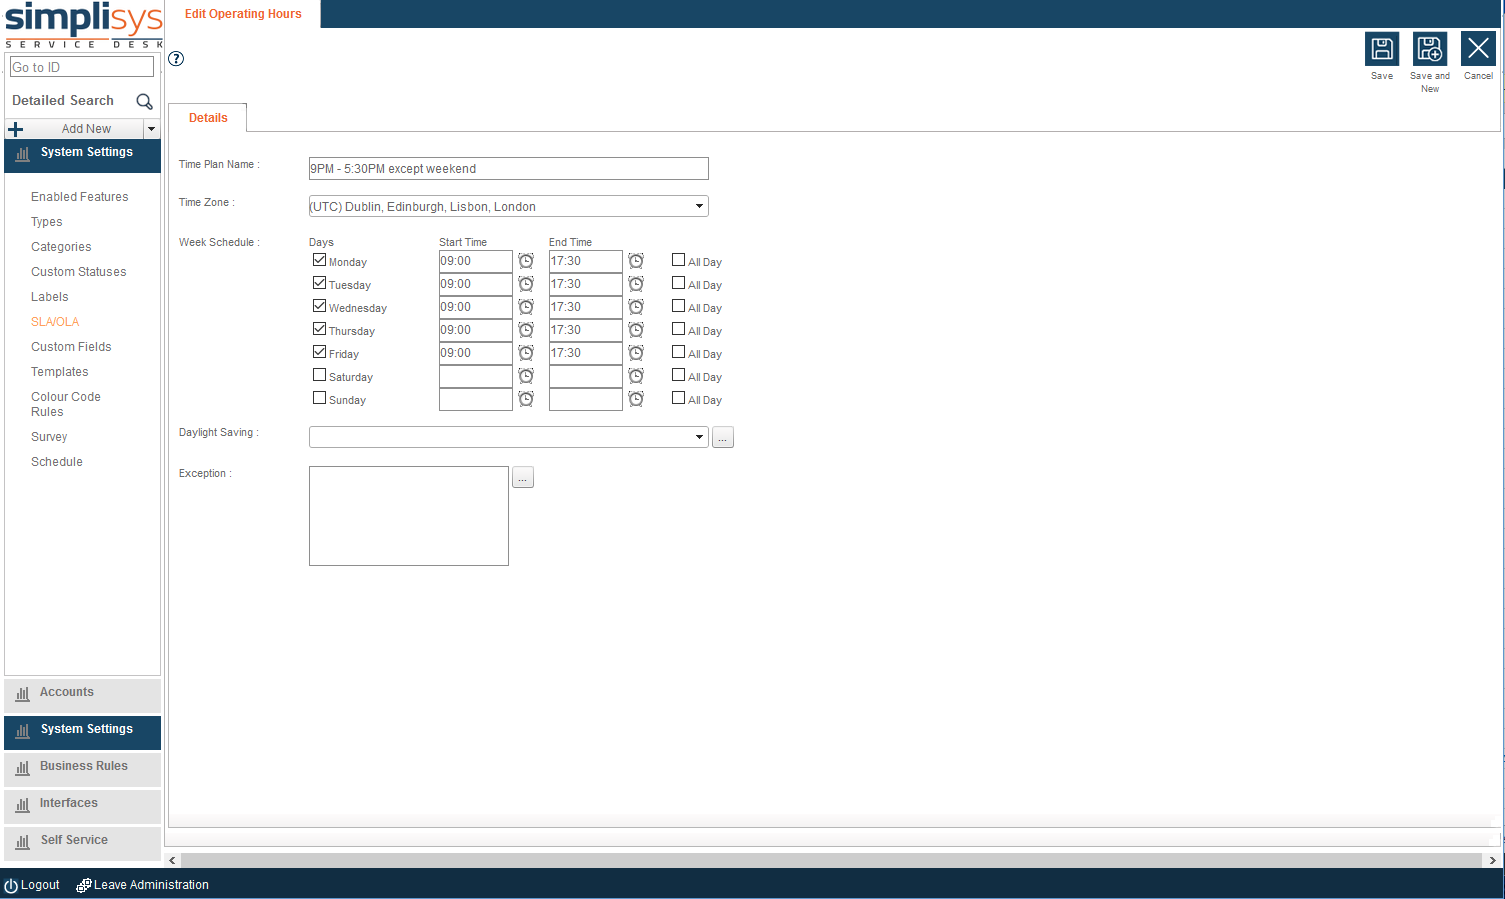This screenshot has width=1505, height=899.
Task: Click the Exception browse ellipsis button
Action: click(522, 478)
